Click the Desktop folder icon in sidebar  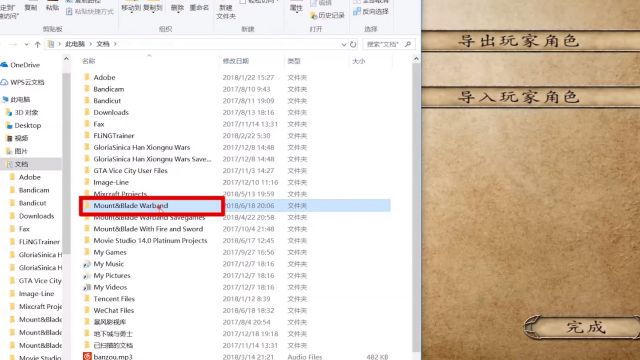click(9, 125)
